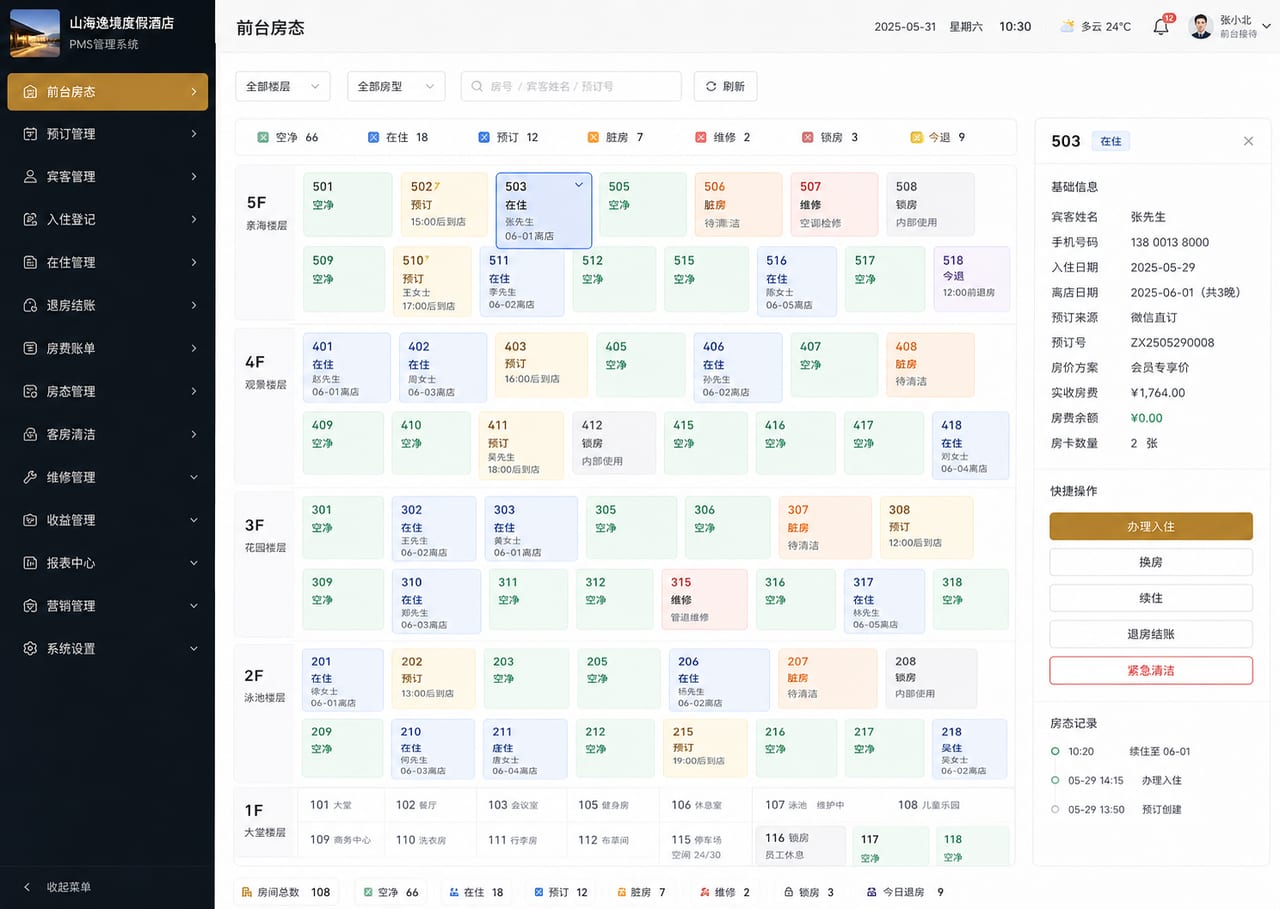Viewport: 1280px width, 909px height.
Task: Filter rooms by 在住 legend checkbox
Action: tap(373, 137)
